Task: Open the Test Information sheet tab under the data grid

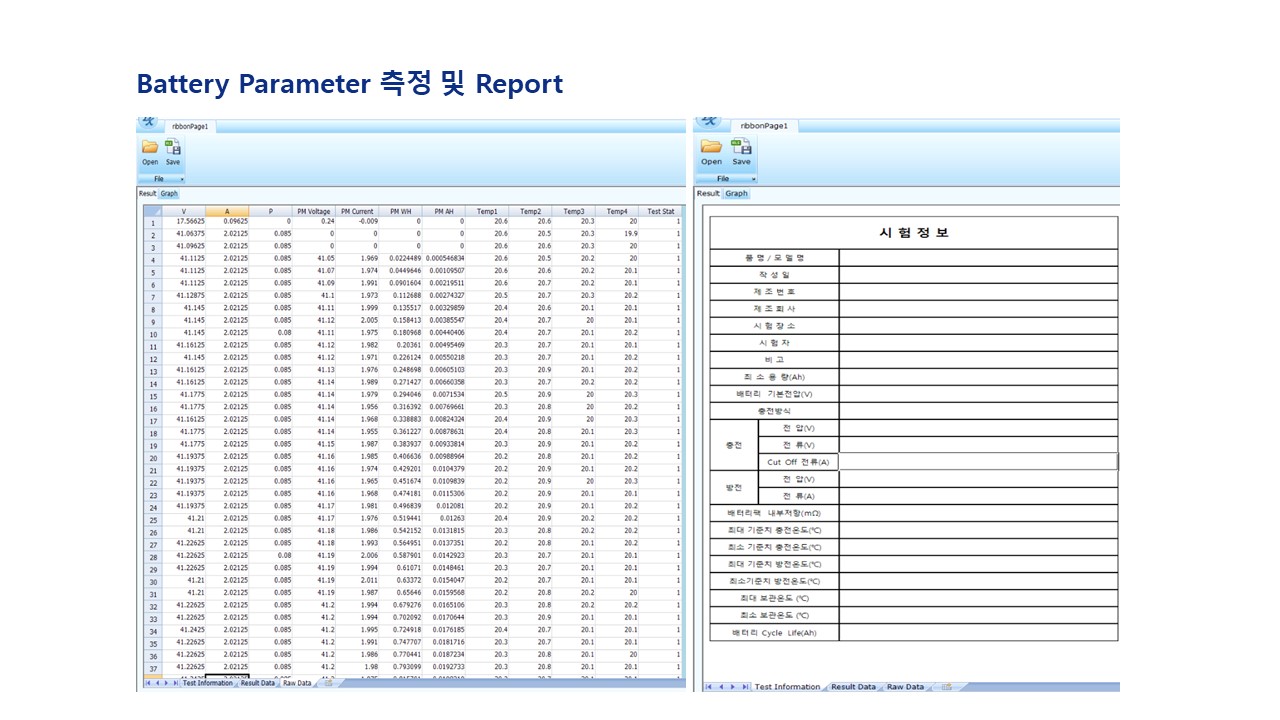Action: point(207,683)
